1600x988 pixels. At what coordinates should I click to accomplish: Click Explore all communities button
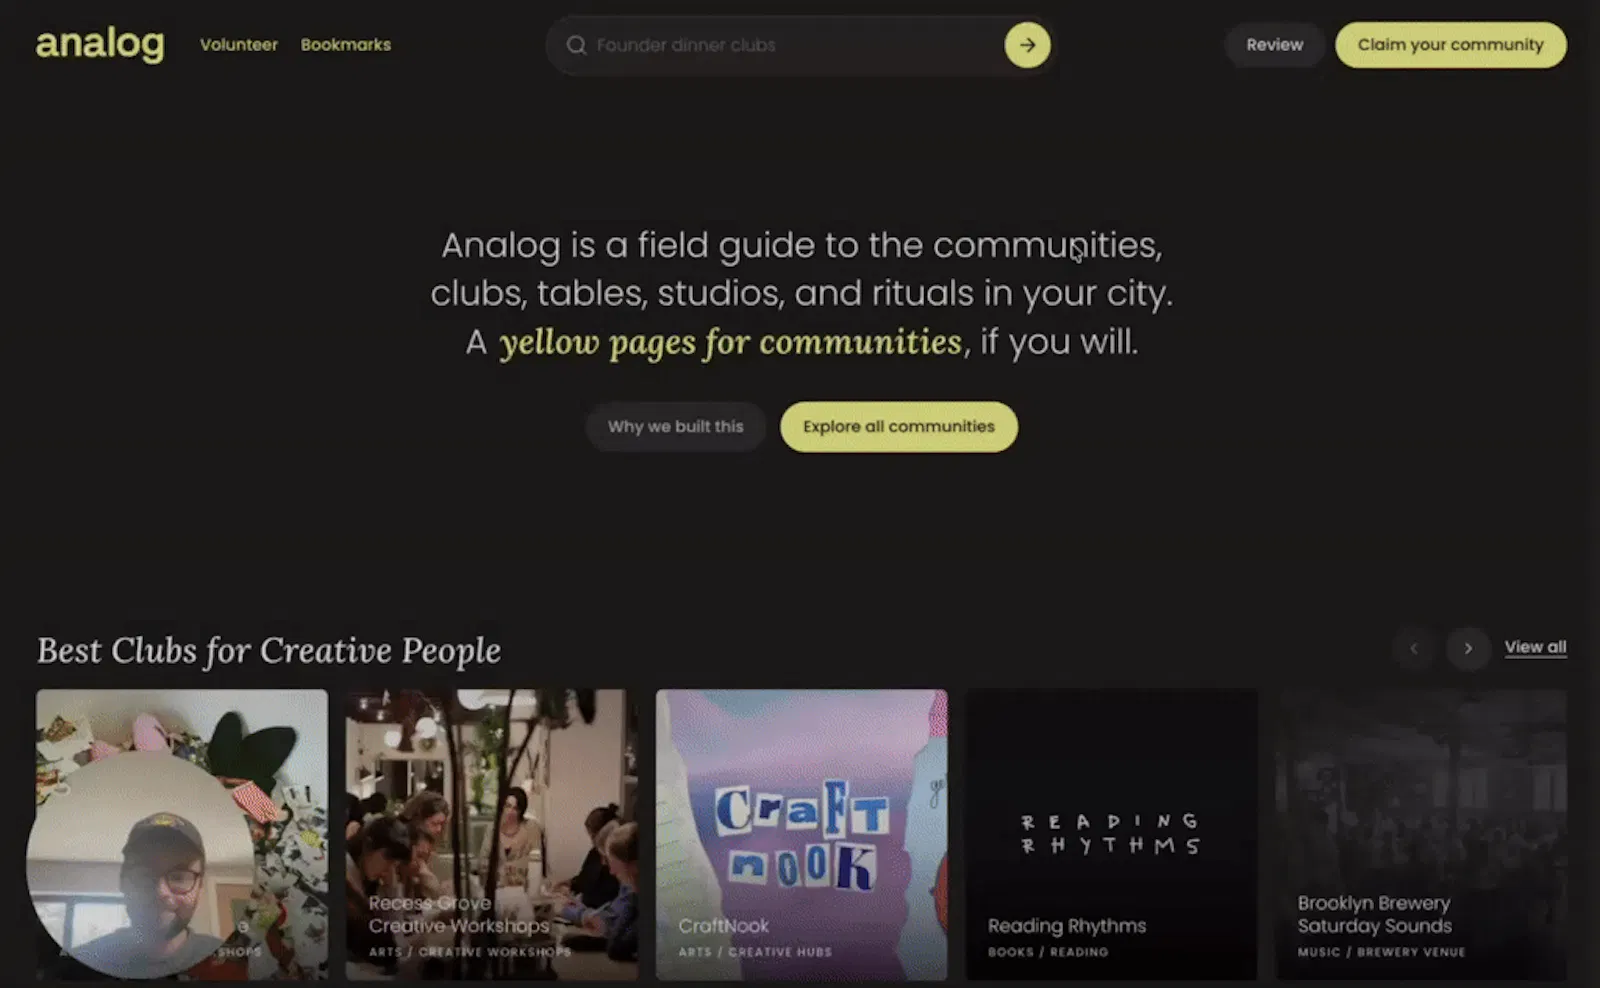tap(899, 427)
